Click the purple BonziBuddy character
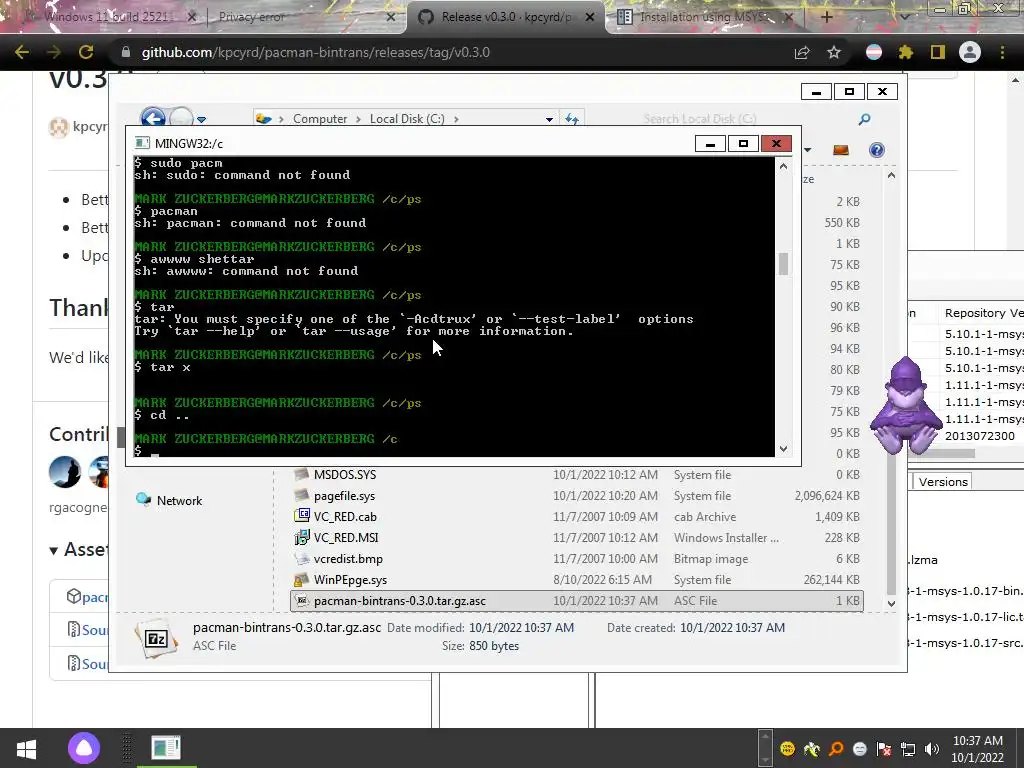Screen dimensions: 1024x768 pos(906,405)
